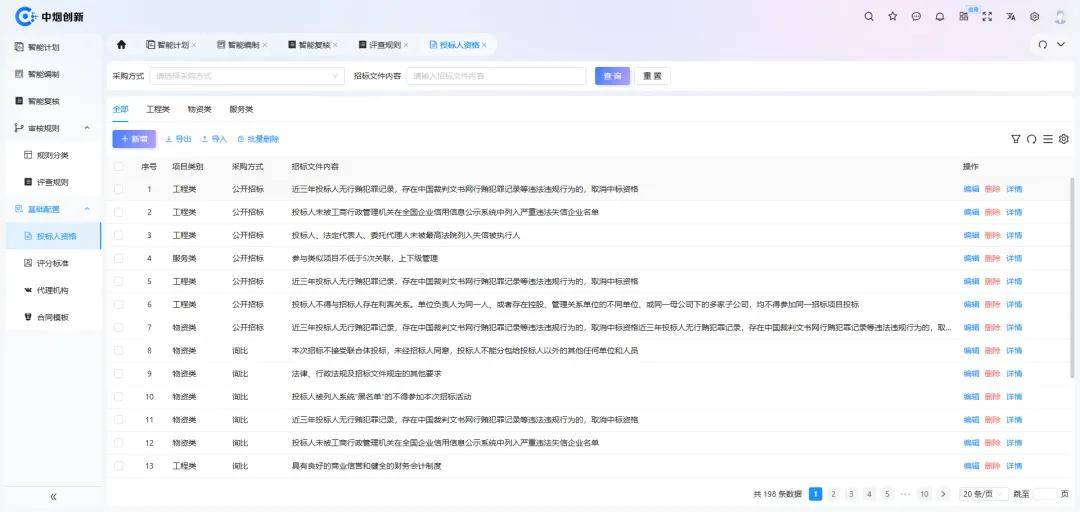Collapse the sidebar with double-chevron icon
Image resolution: width=1080 pixels, height=512 pixels.
pyautogui.click(x=53, y=497)
